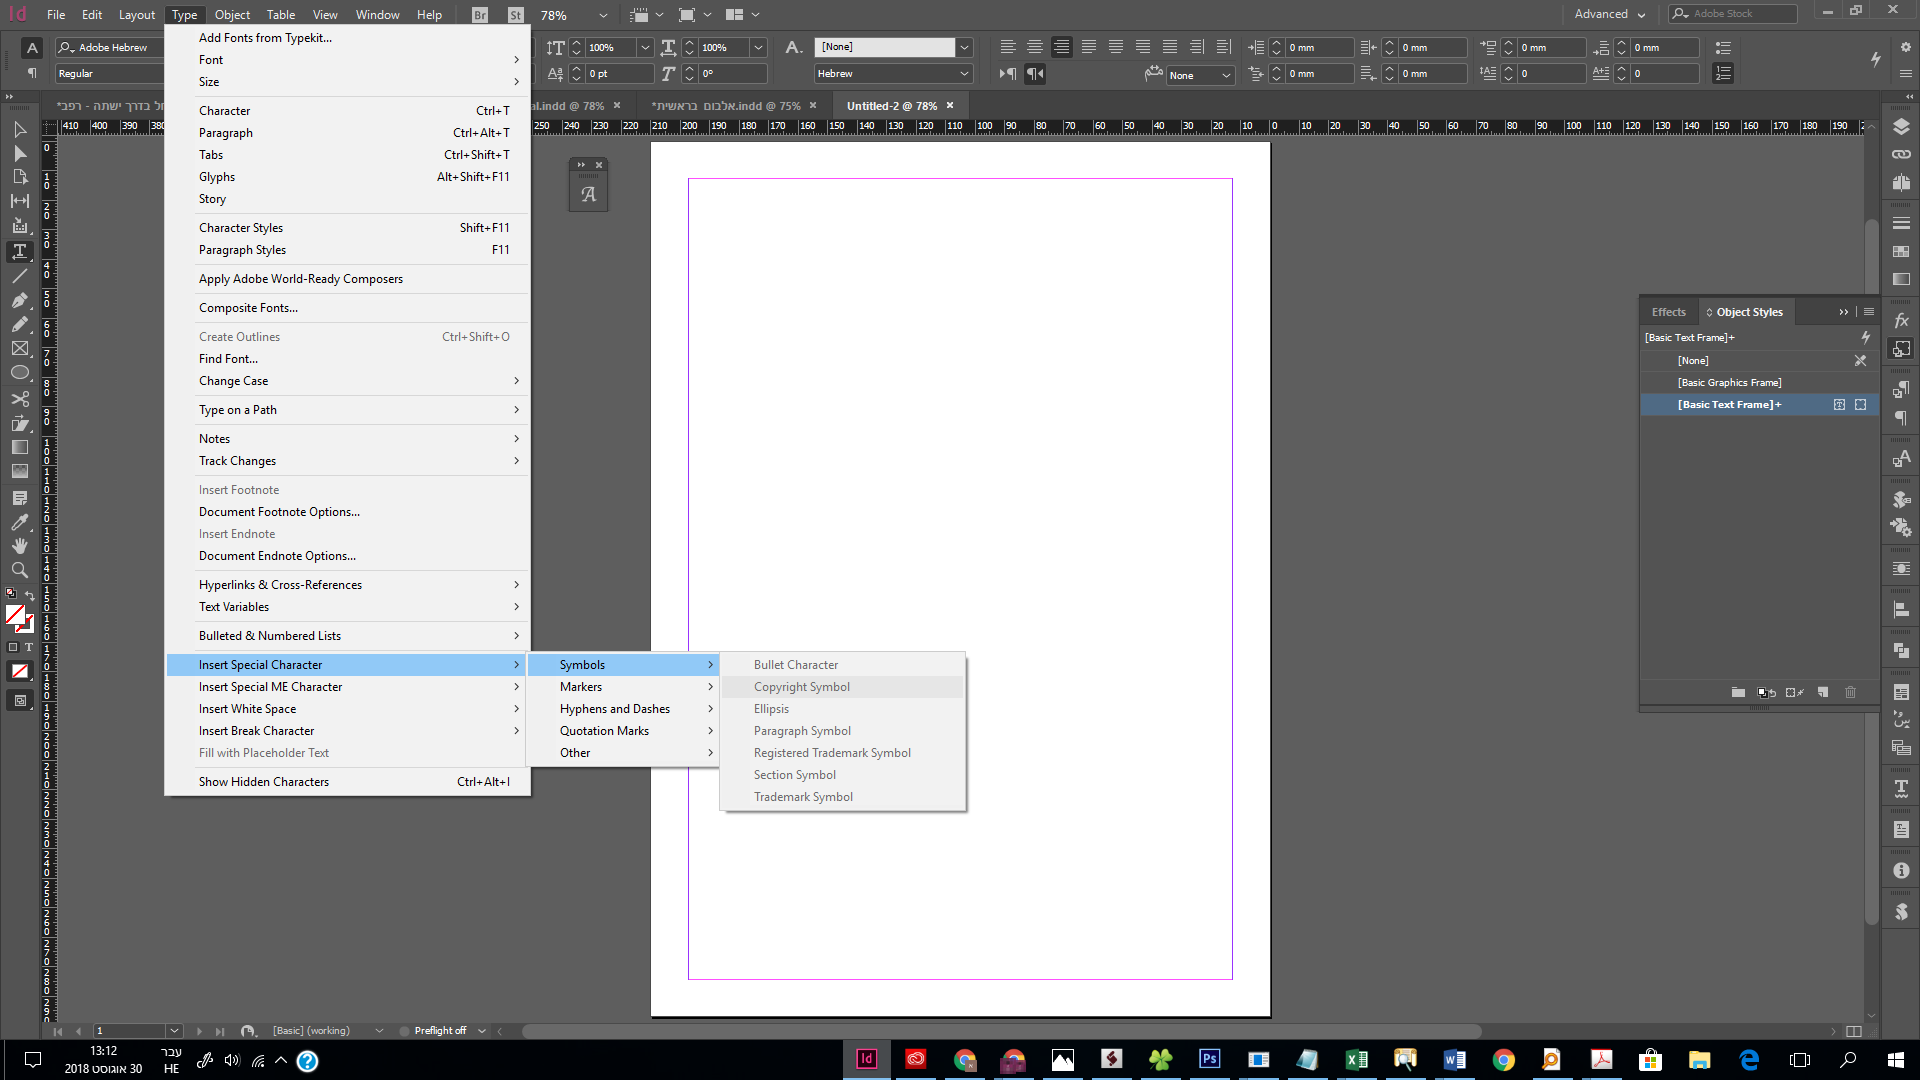Select the Ellipse tool
The image size is (1920, 1080).
point(19,373)
